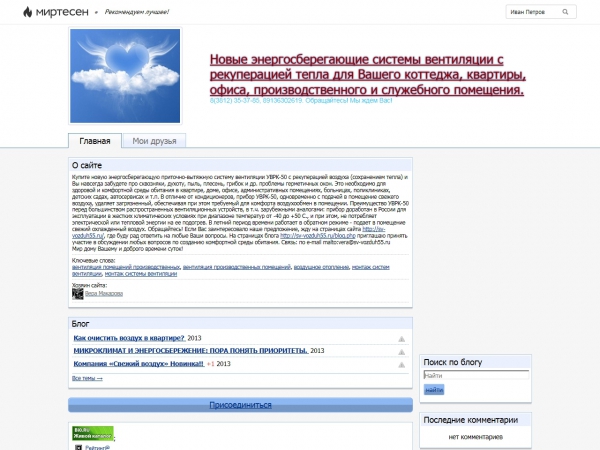Screen dimensions: 600x450
Task: Click the Присоединиться join button
Action: pyautogui.click(x=240, y=405)
